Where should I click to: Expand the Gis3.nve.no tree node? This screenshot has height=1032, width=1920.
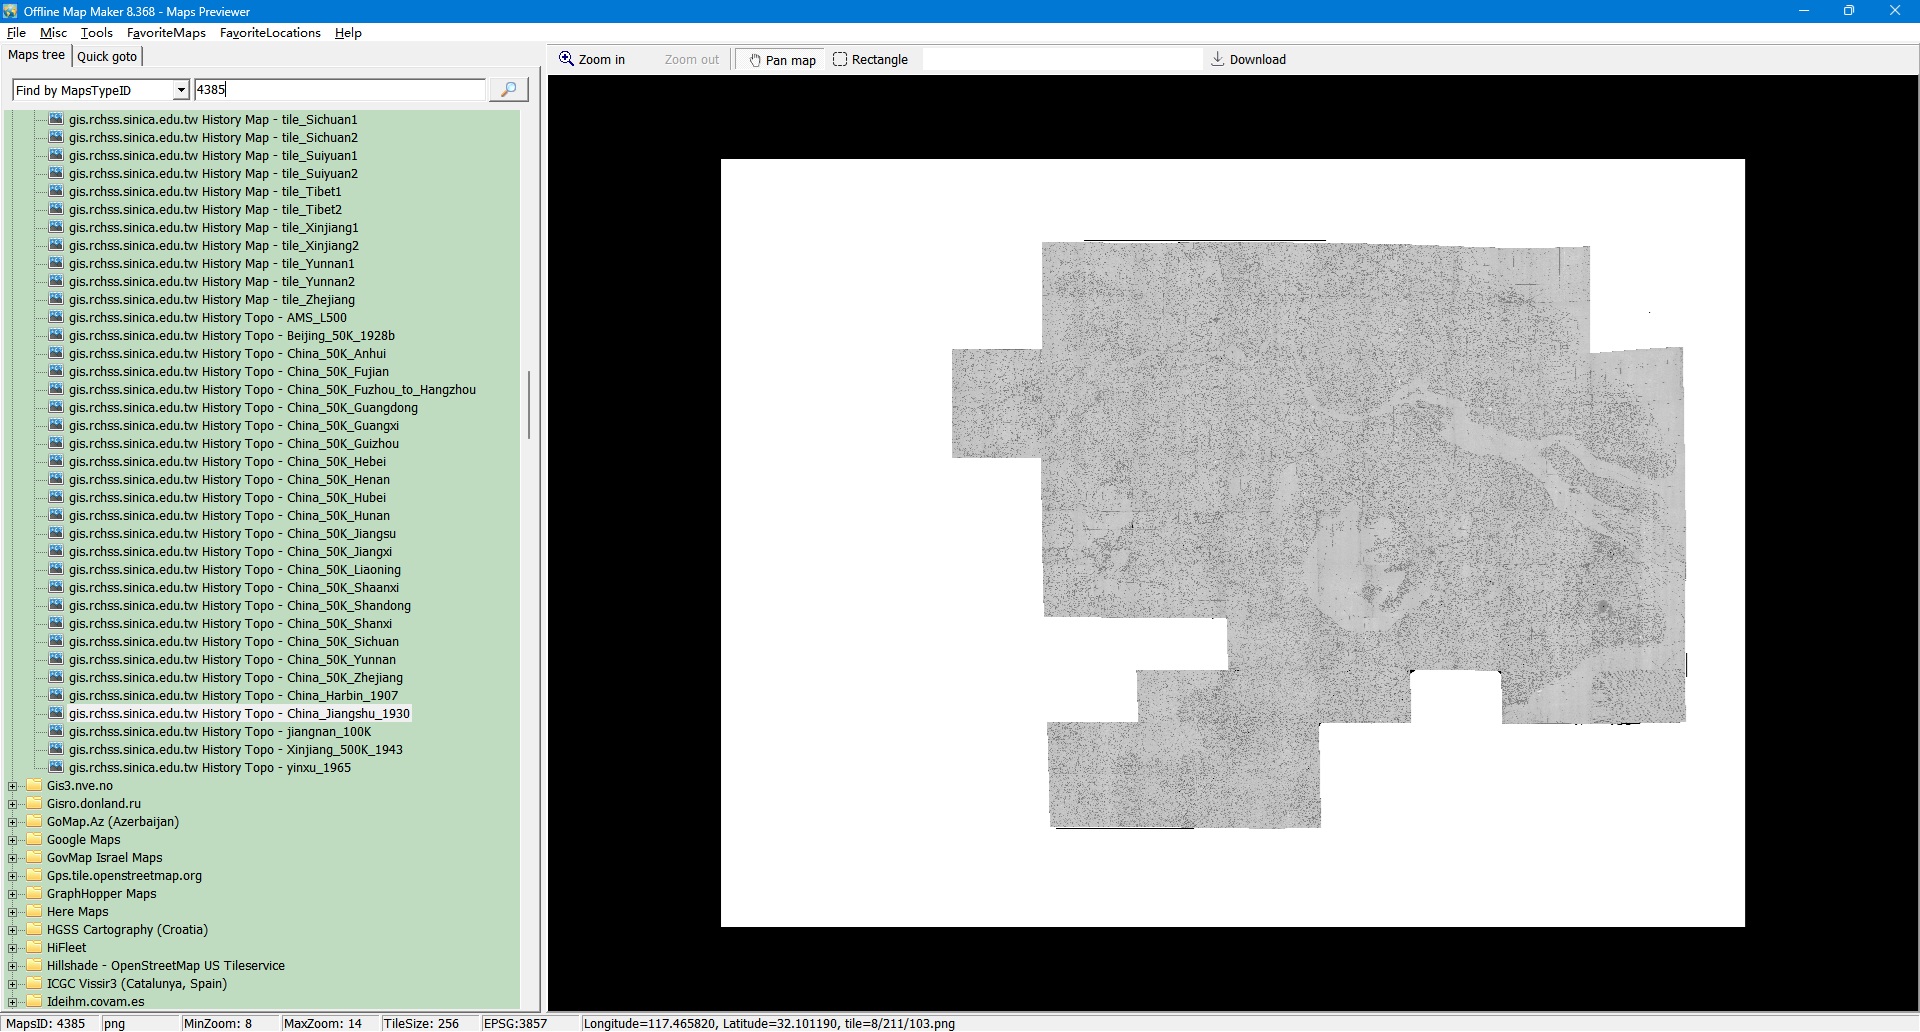[13, 786]
